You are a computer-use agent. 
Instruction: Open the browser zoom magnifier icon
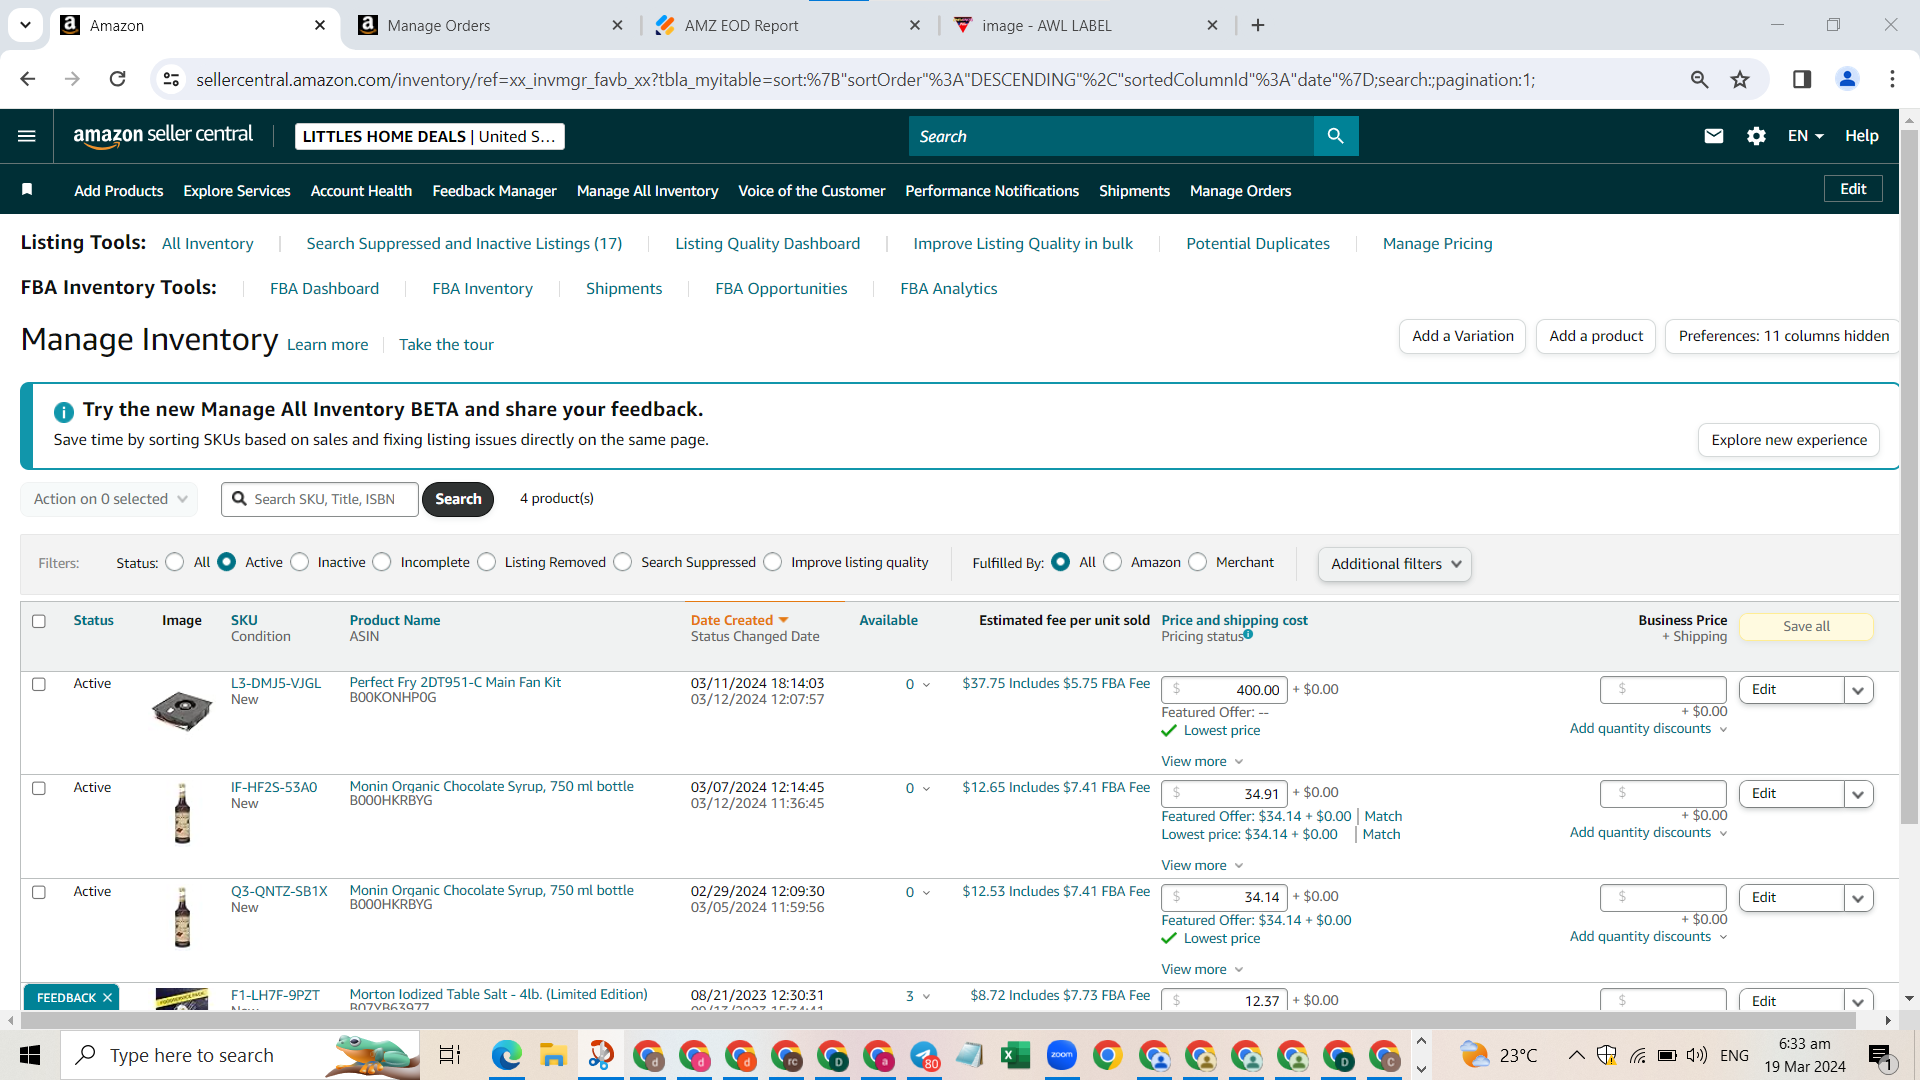(x=1699, y=79)
